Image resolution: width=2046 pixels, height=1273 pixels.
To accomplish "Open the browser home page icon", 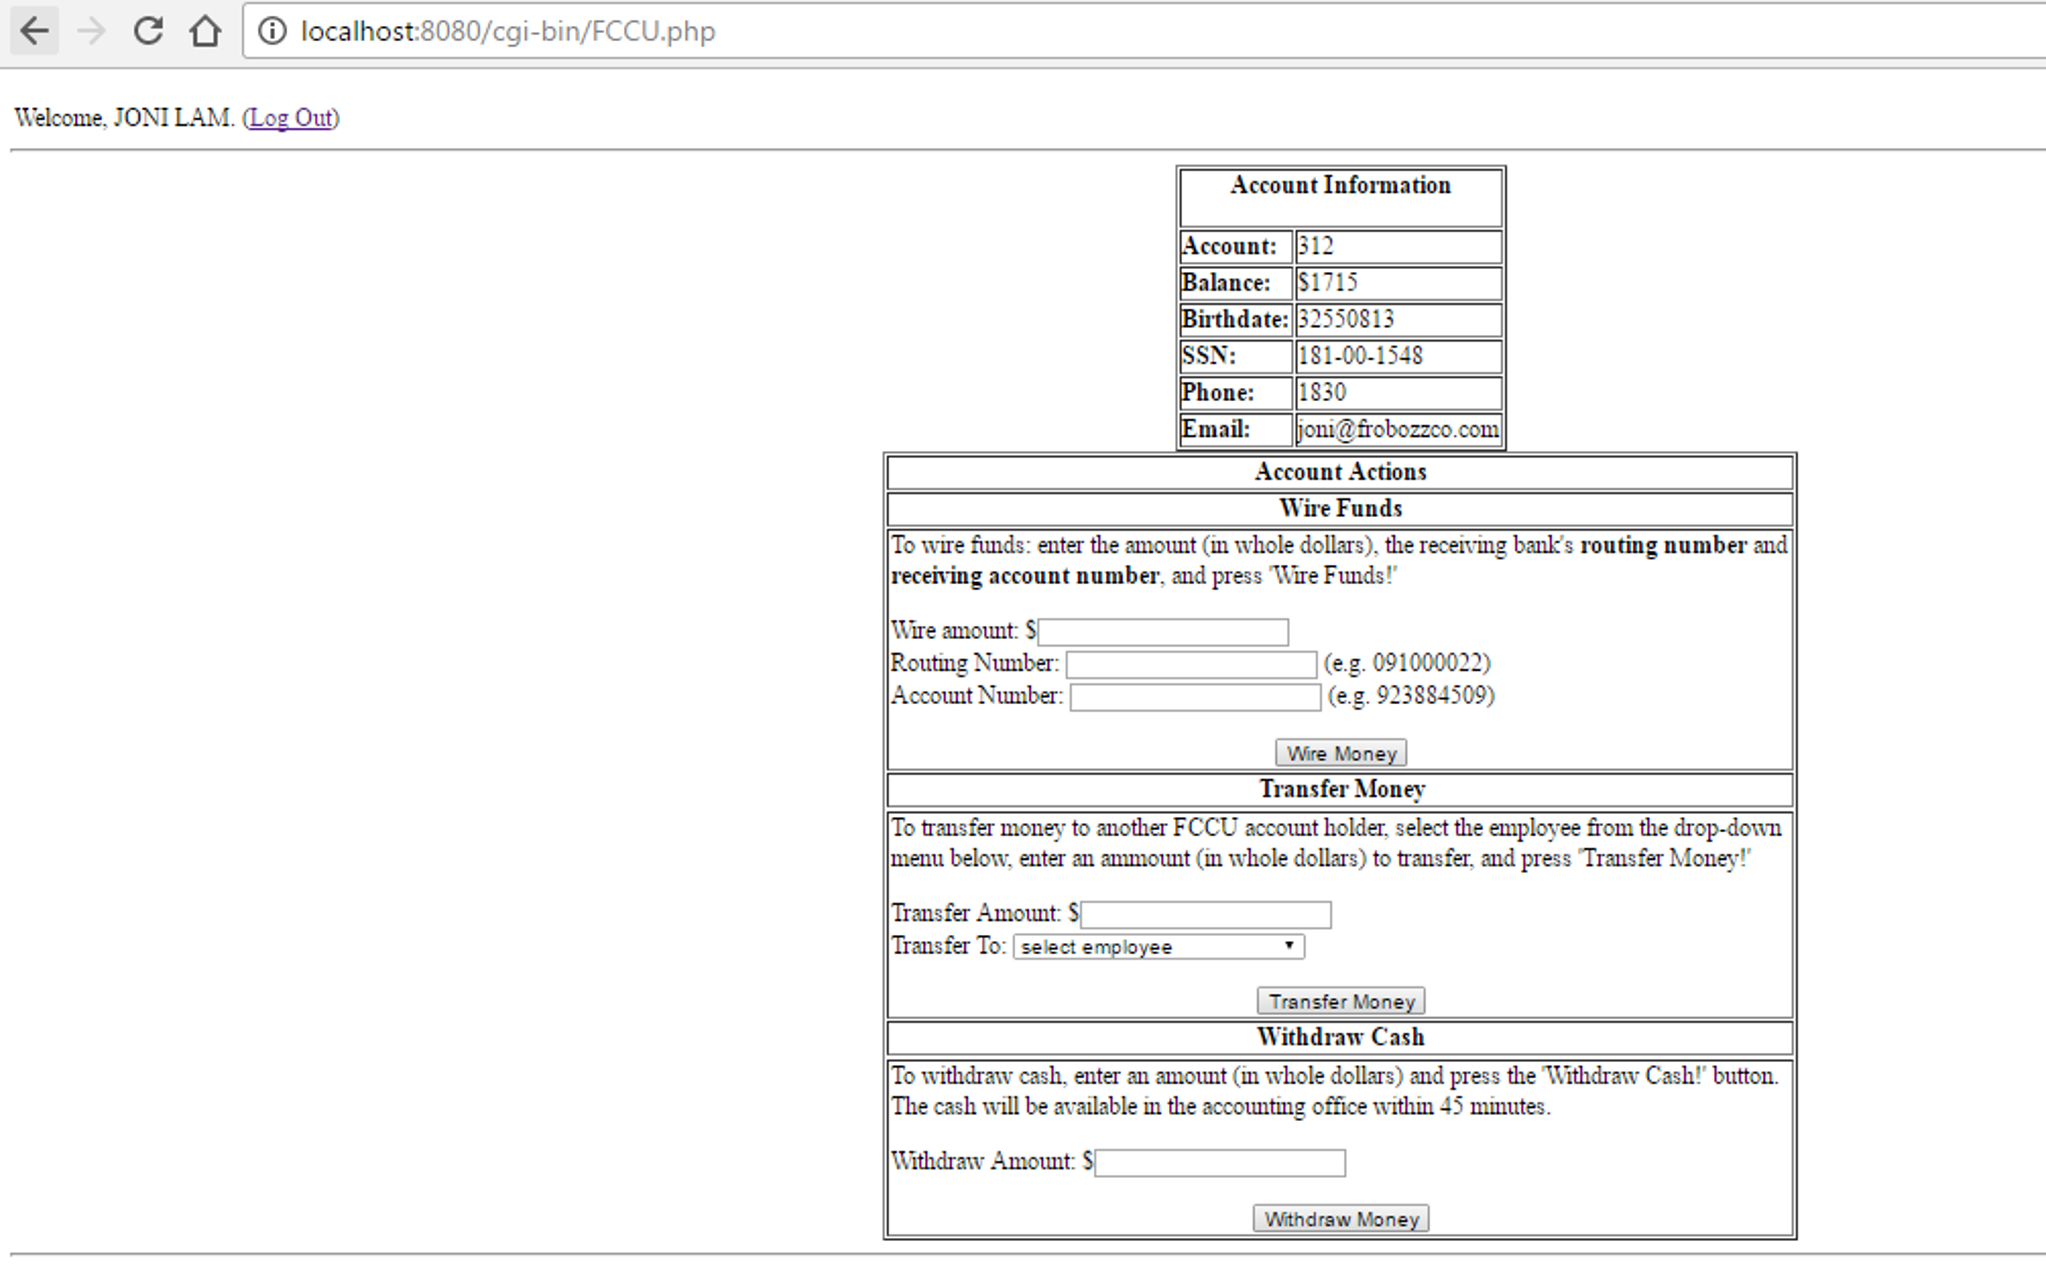I will click(205, 31).
